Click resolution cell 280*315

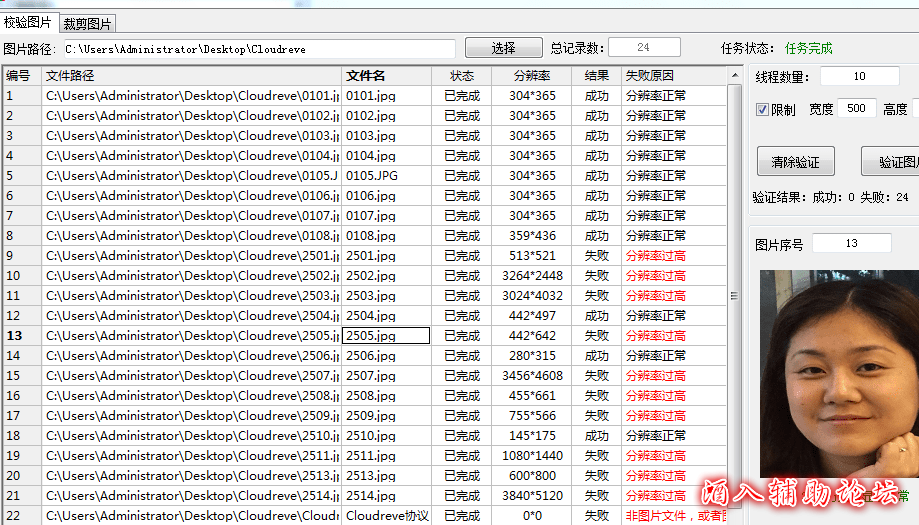532,356
